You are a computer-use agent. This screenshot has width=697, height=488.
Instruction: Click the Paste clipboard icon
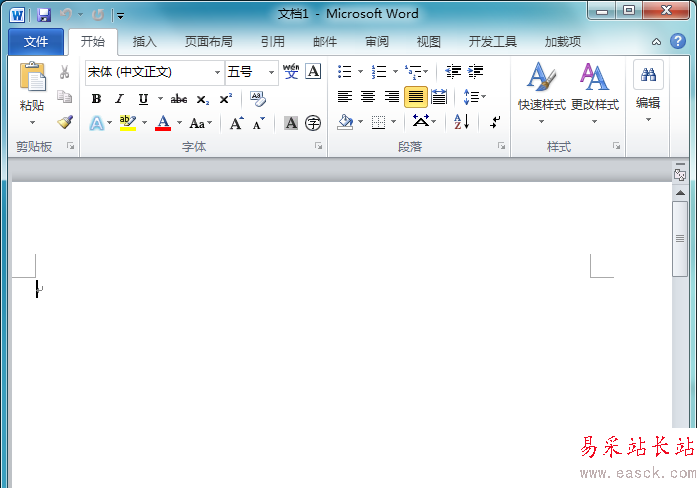32,77
